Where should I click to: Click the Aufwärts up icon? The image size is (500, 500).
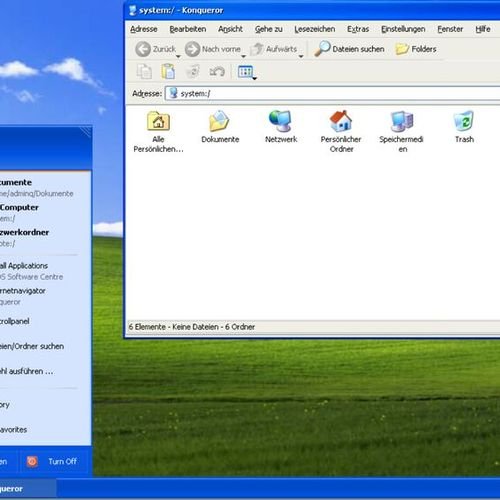pyautogui.click(x=257, y=49)
